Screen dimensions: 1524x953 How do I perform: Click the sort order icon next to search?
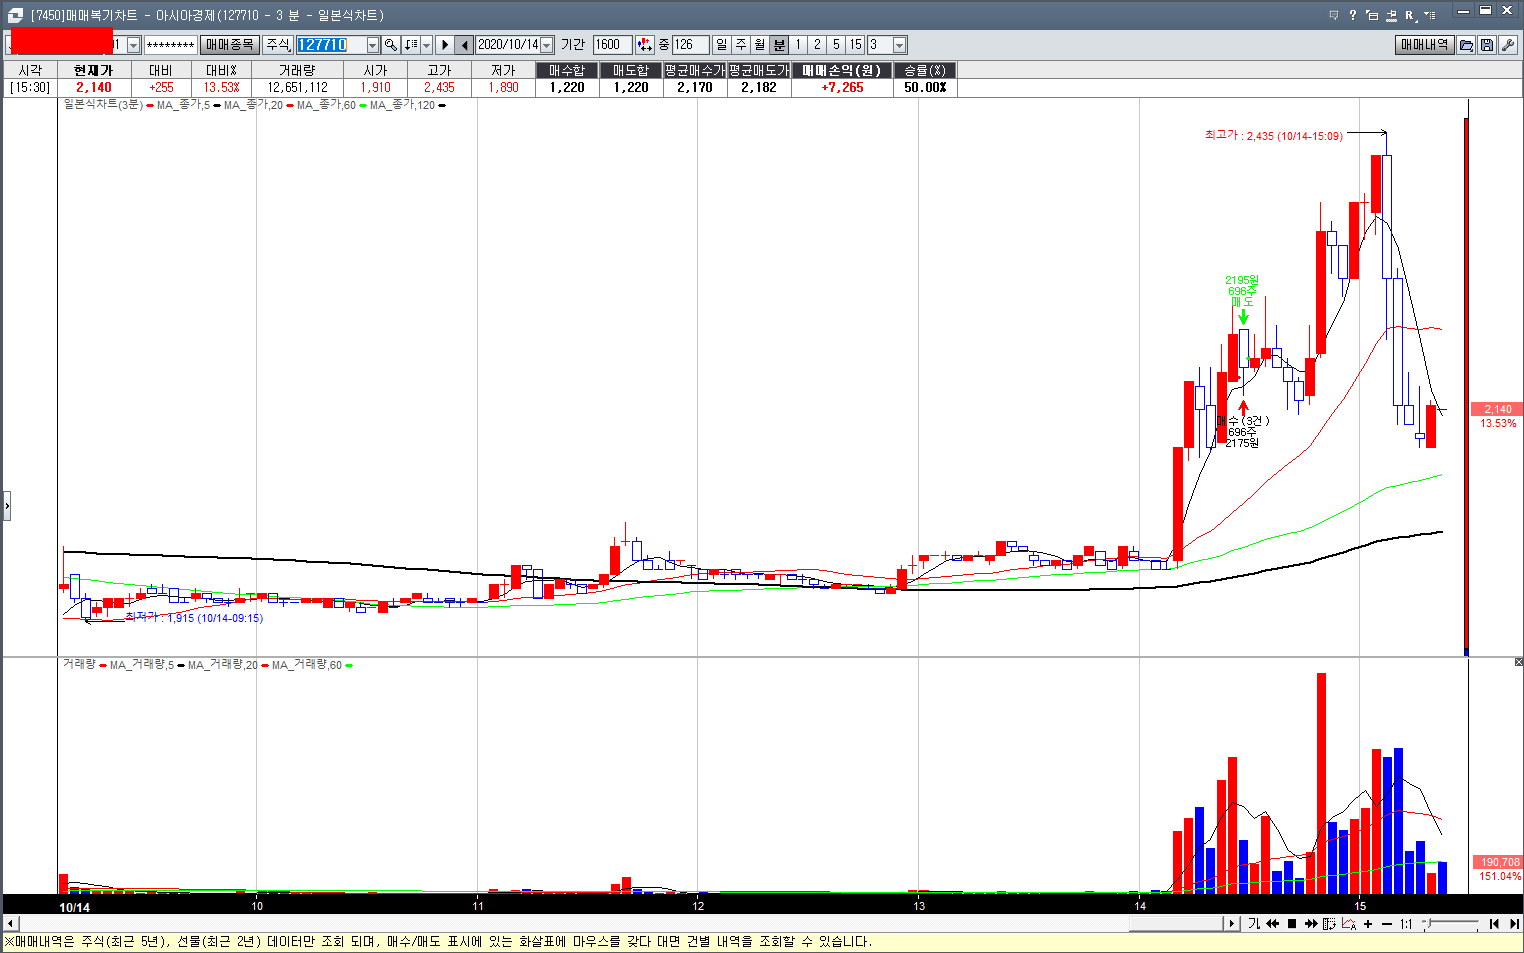(411, 45)
